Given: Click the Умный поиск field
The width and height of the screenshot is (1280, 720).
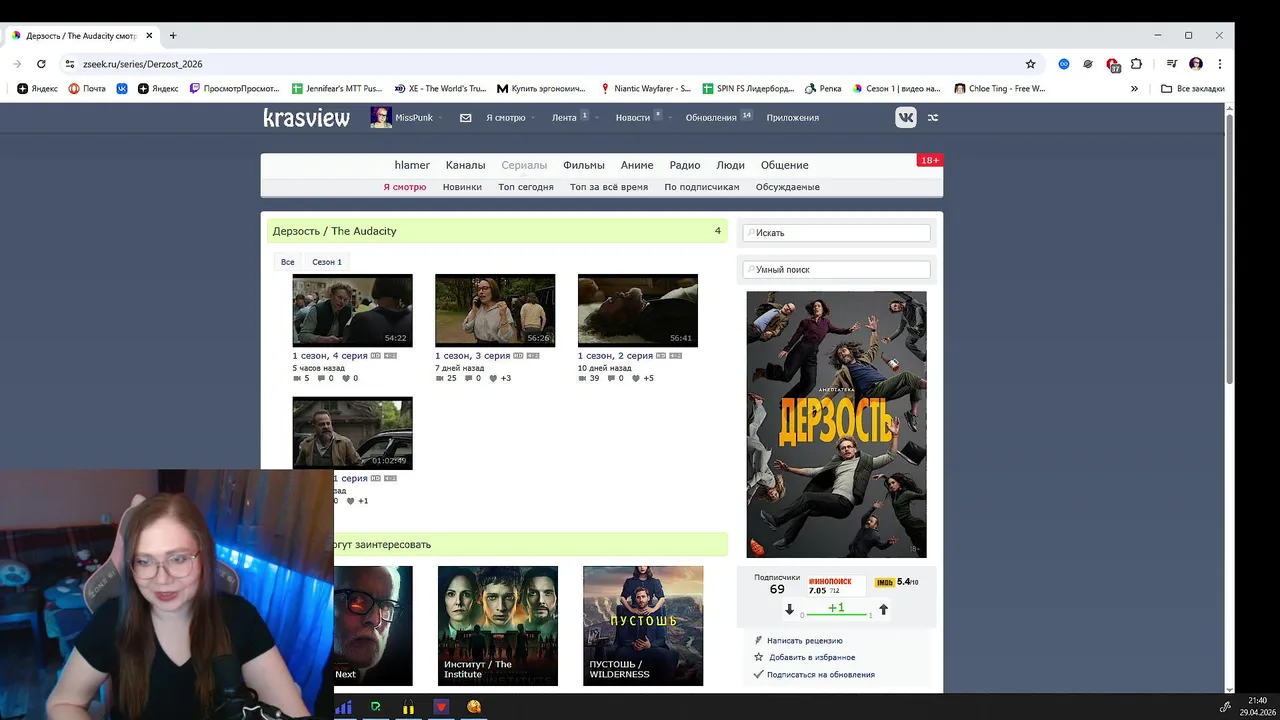Looking at the screenshot, I should coord(837,270).
